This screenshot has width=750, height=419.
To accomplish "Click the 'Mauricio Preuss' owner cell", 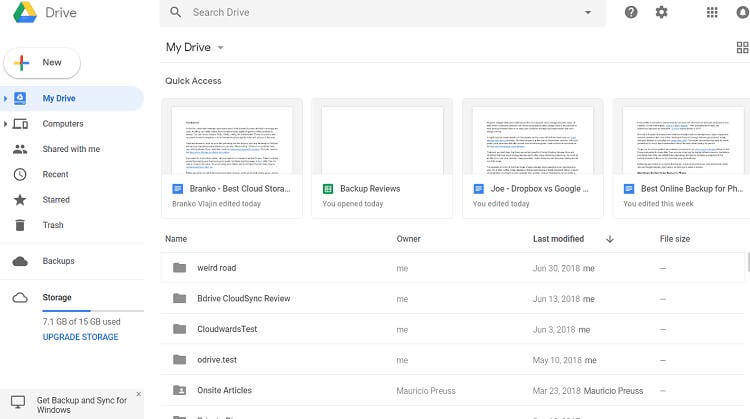I will [426, 391].
